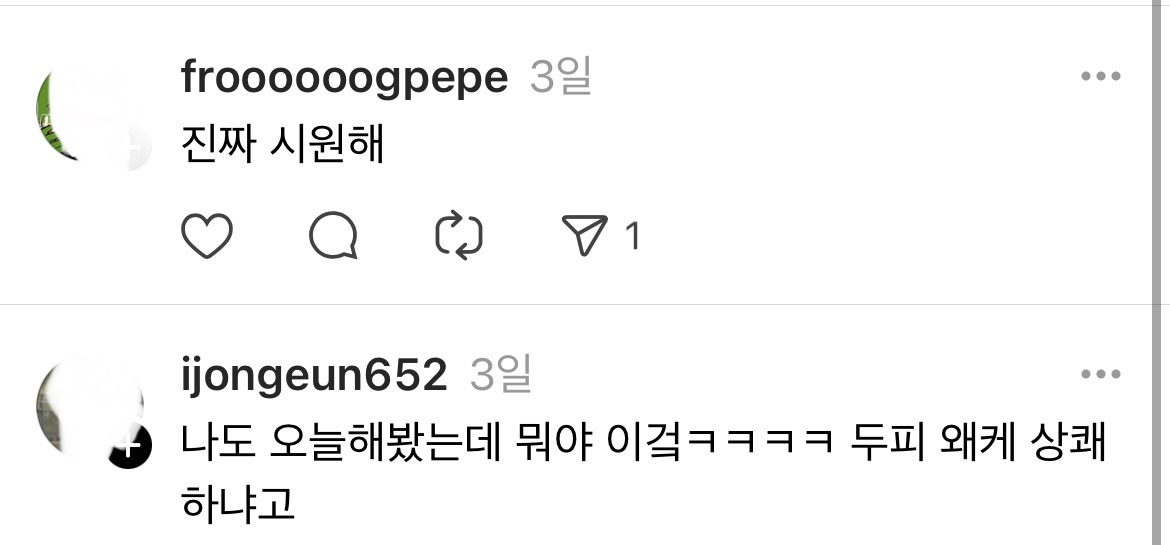The image size is (1170, 545).
Task: Follow ijongeun652 via black plus badge
Action: pyautogui.click(x=130, y=447)
